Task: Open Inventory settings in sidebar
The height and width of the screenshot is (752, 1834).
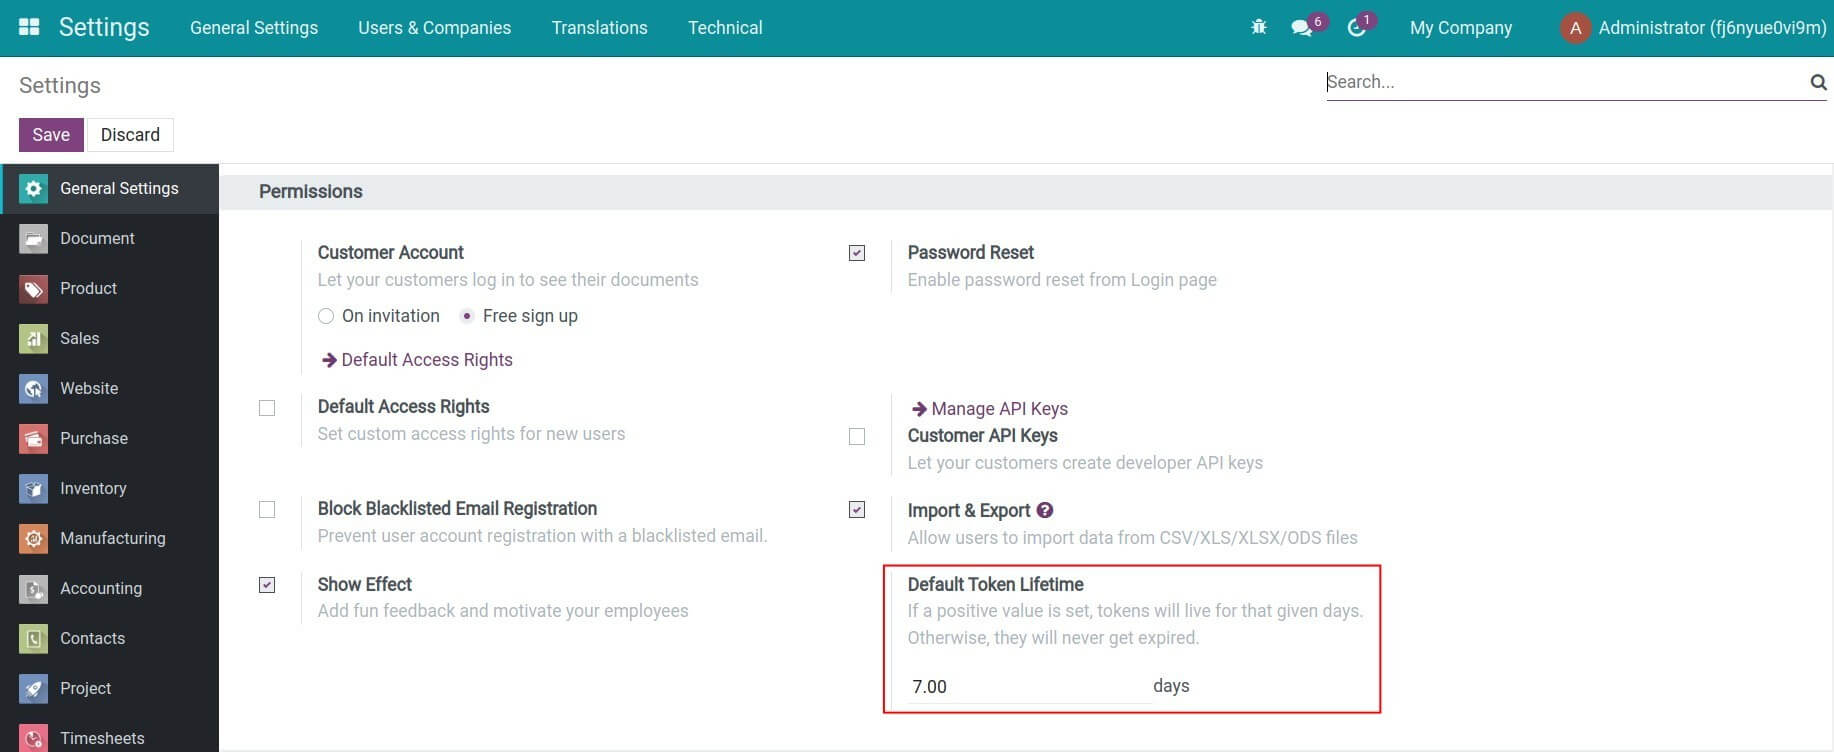Action: (x=93, y=488)
